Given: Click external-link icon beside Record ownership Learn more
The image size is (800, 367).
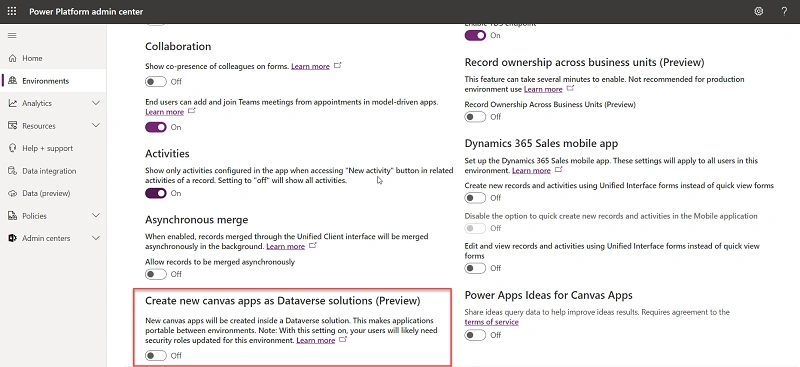Looking at the screenshot, I should [x=571, y=88].
